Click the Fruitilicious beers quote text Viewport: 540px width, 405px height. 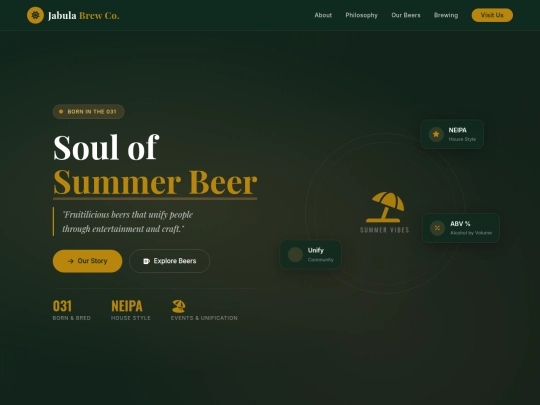(x=127, y=221)
